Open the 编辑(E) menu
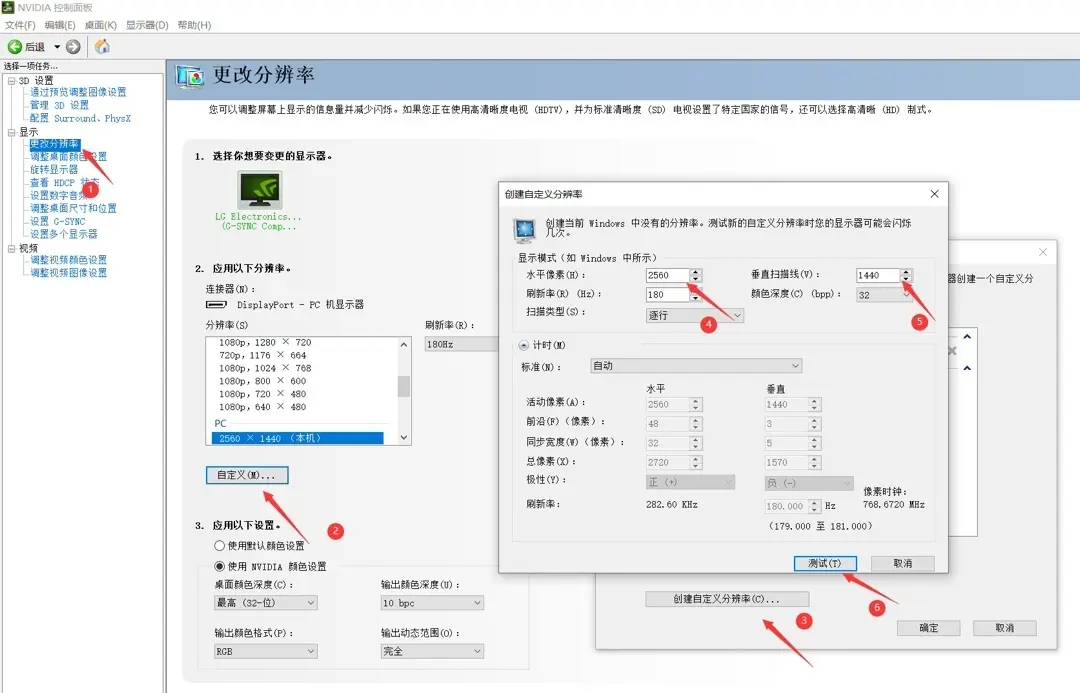Image resolution: width=1080 pixels, height=693 pixels. point(60,25)
